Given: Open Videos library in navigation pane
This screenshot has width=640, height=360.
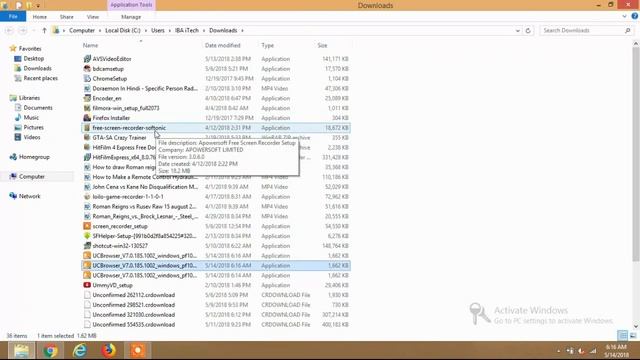Looking at the screenshot, I should (x=31, y=137).
